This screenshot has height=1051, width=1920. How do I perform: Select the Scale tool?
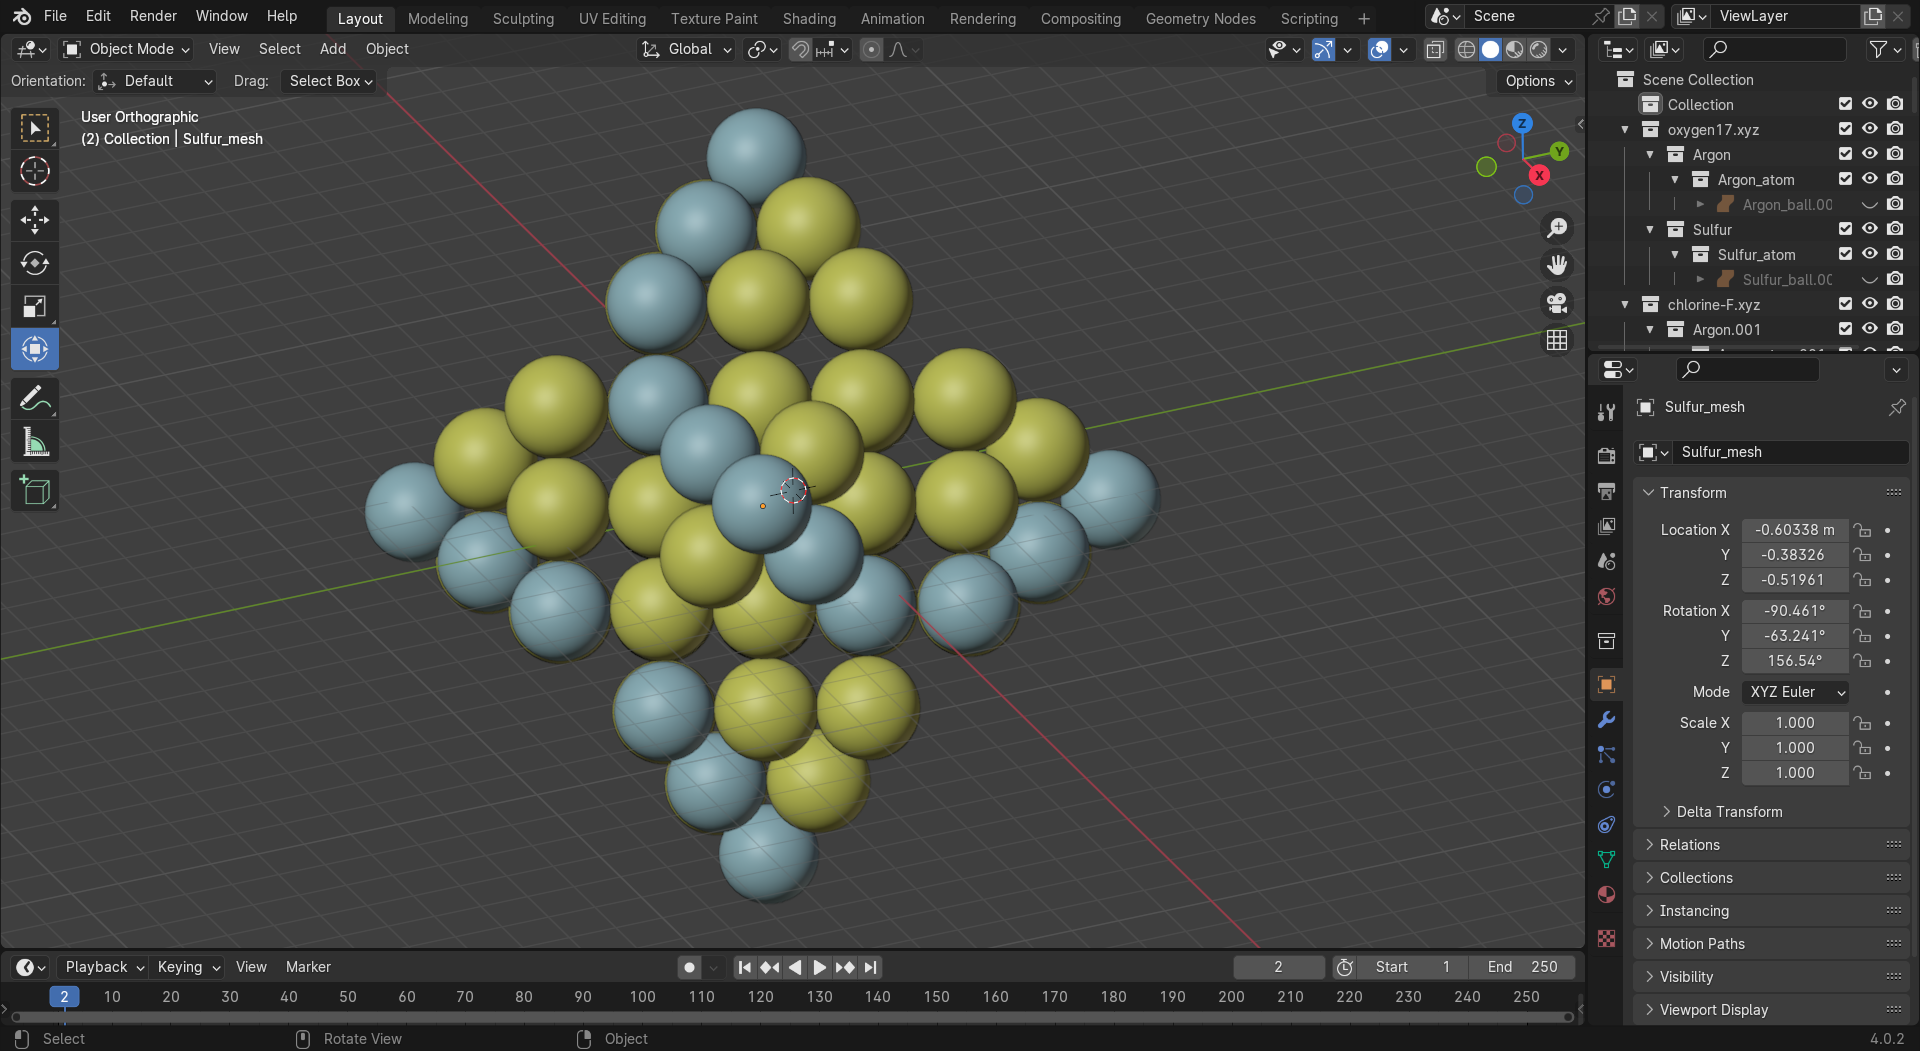pos(35,306)
